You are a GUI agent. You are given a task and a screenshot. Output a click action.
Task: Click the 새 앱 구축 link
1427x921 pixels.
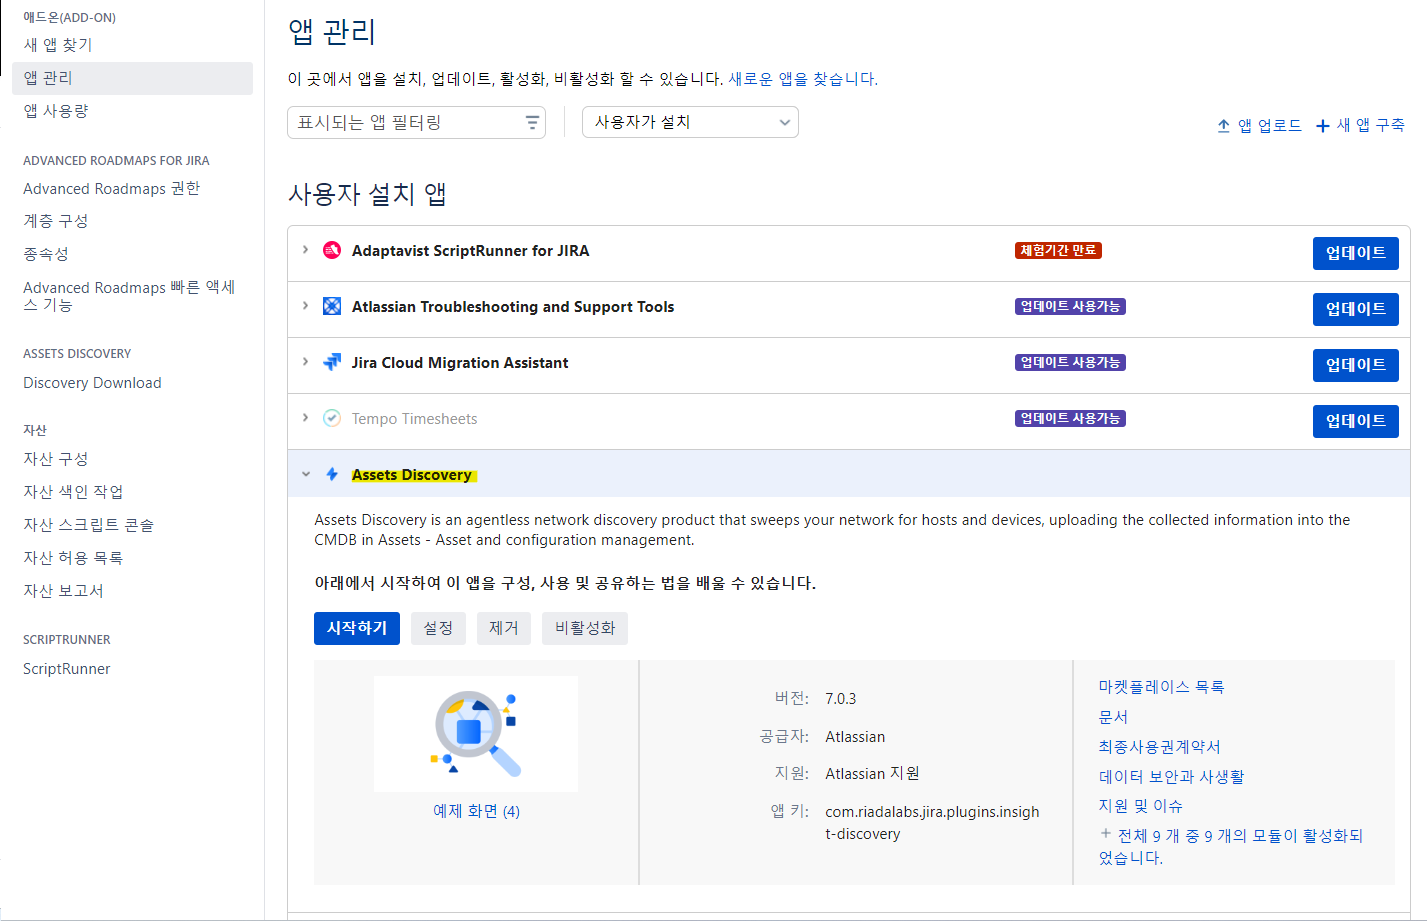pos(1370,126)
